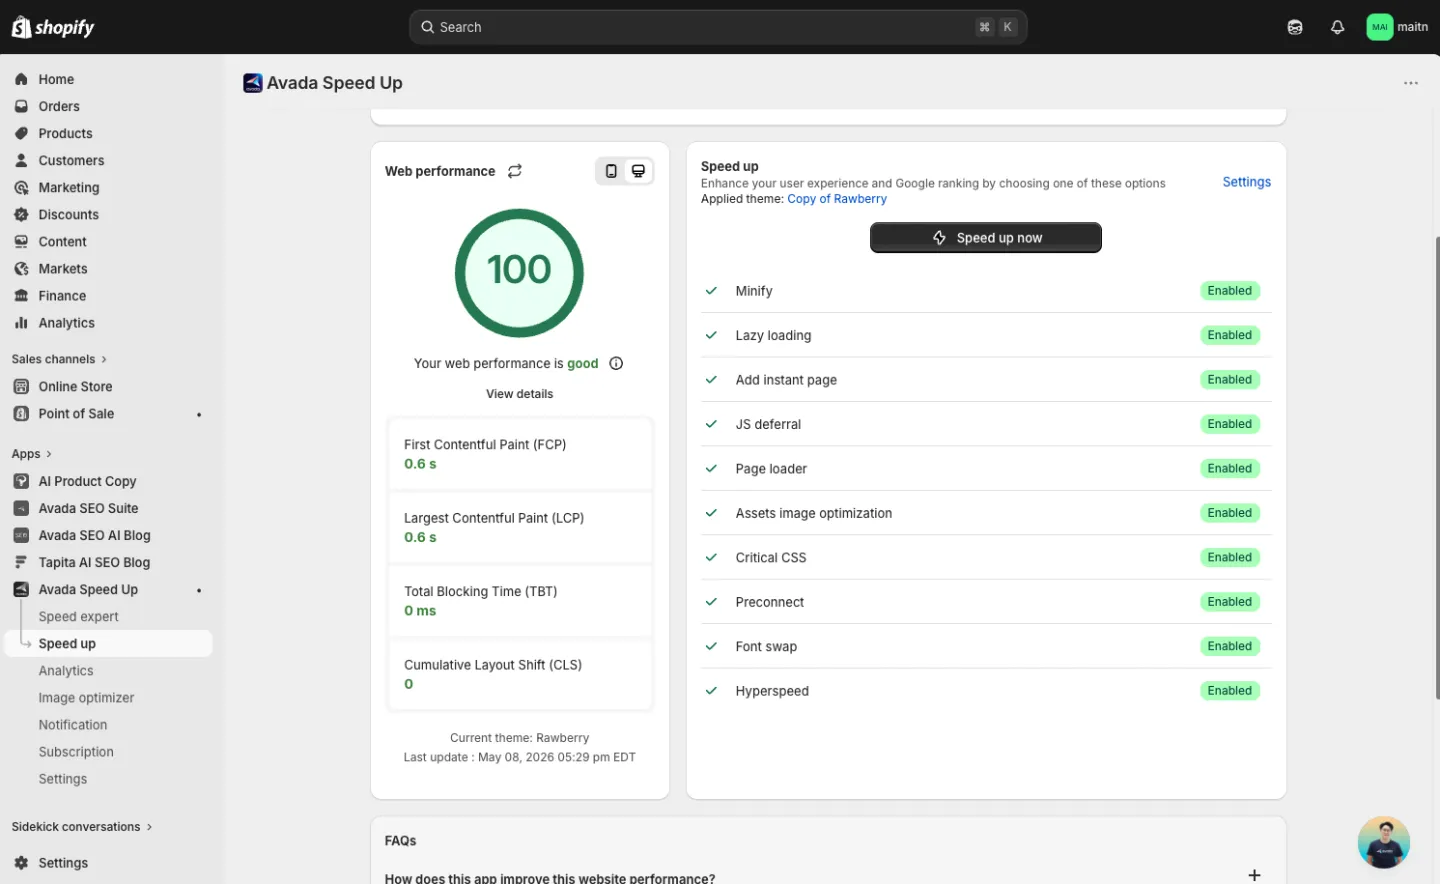The width and height of the screenshot is (1440, 884).
Task: Open the Sidekick icon in top bar
Action: point(1295,27)
